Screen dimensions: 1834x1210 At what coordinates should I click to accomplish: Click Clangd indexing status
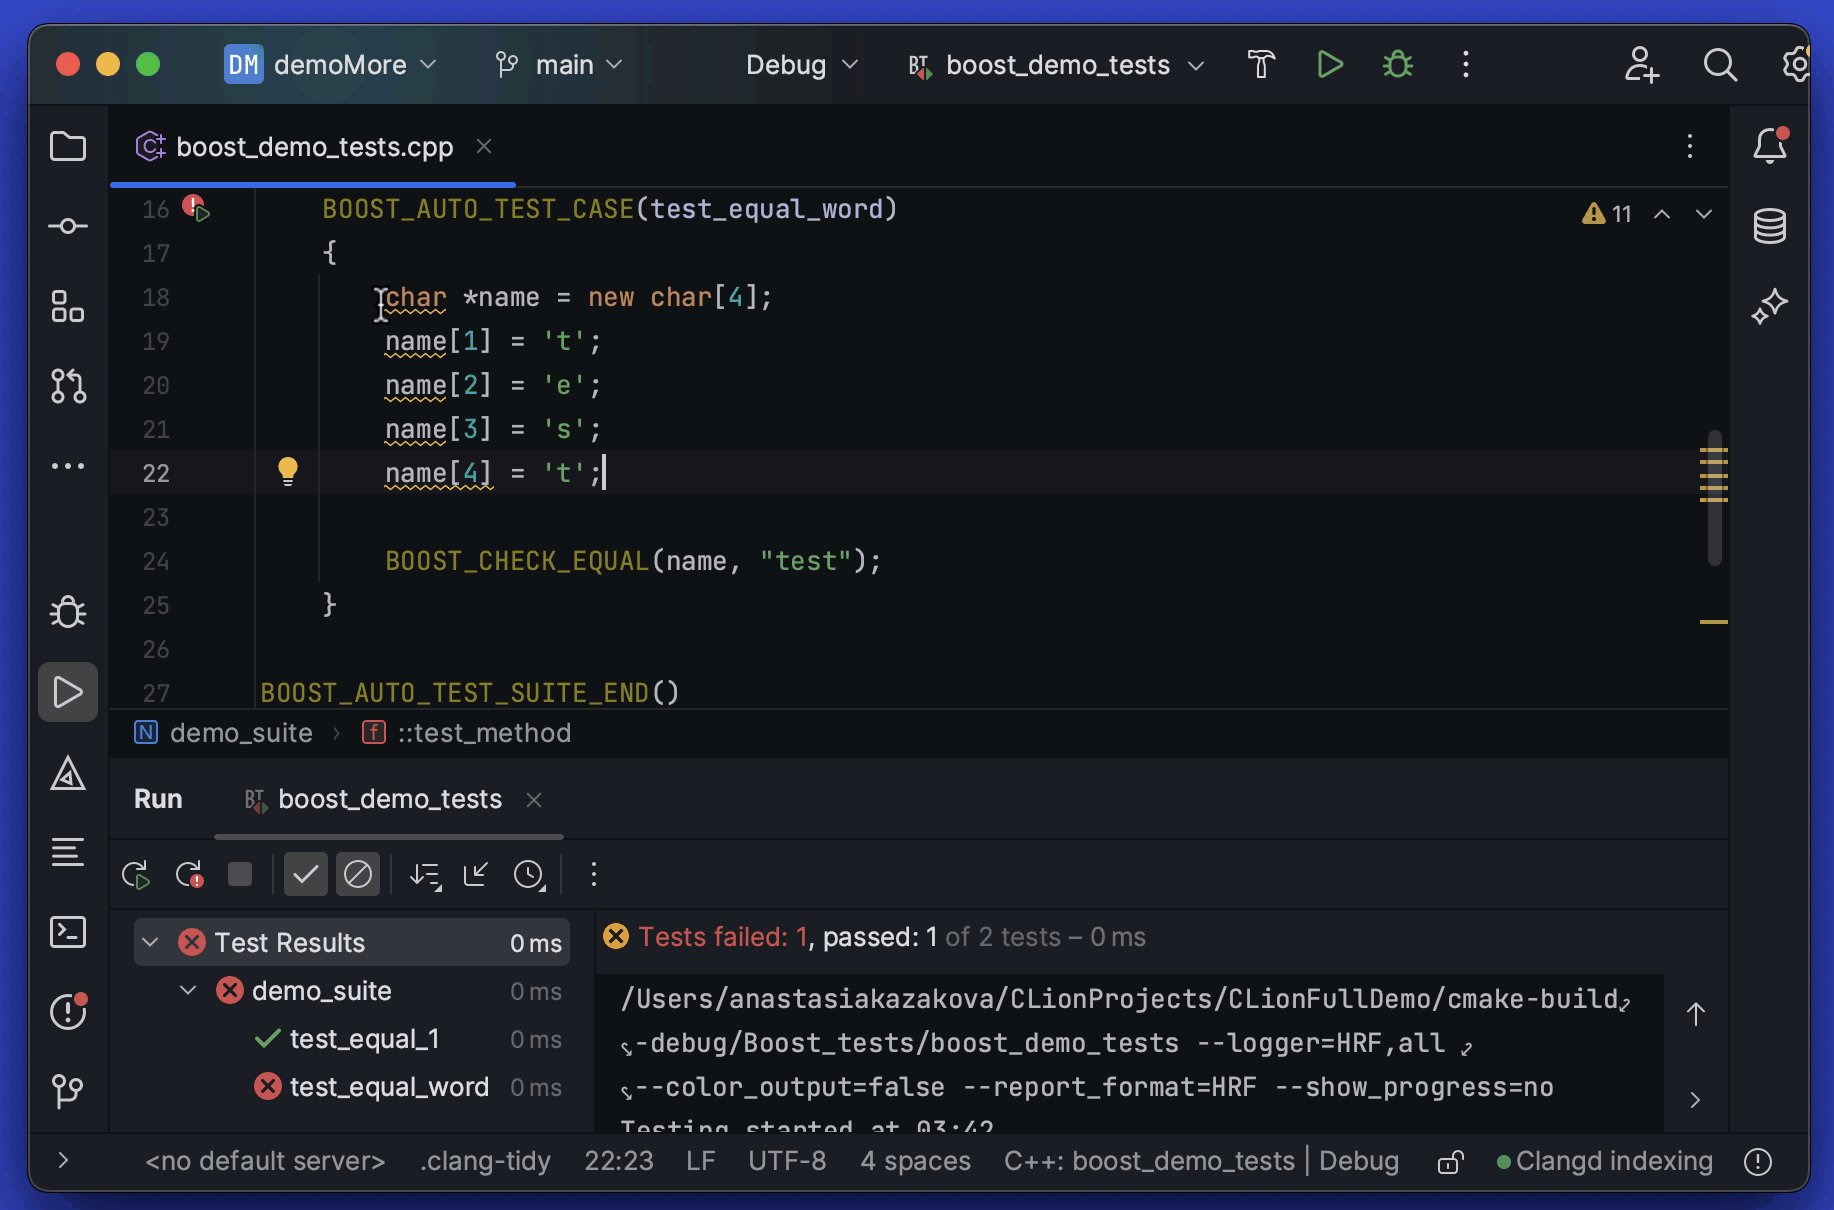1604,1161
